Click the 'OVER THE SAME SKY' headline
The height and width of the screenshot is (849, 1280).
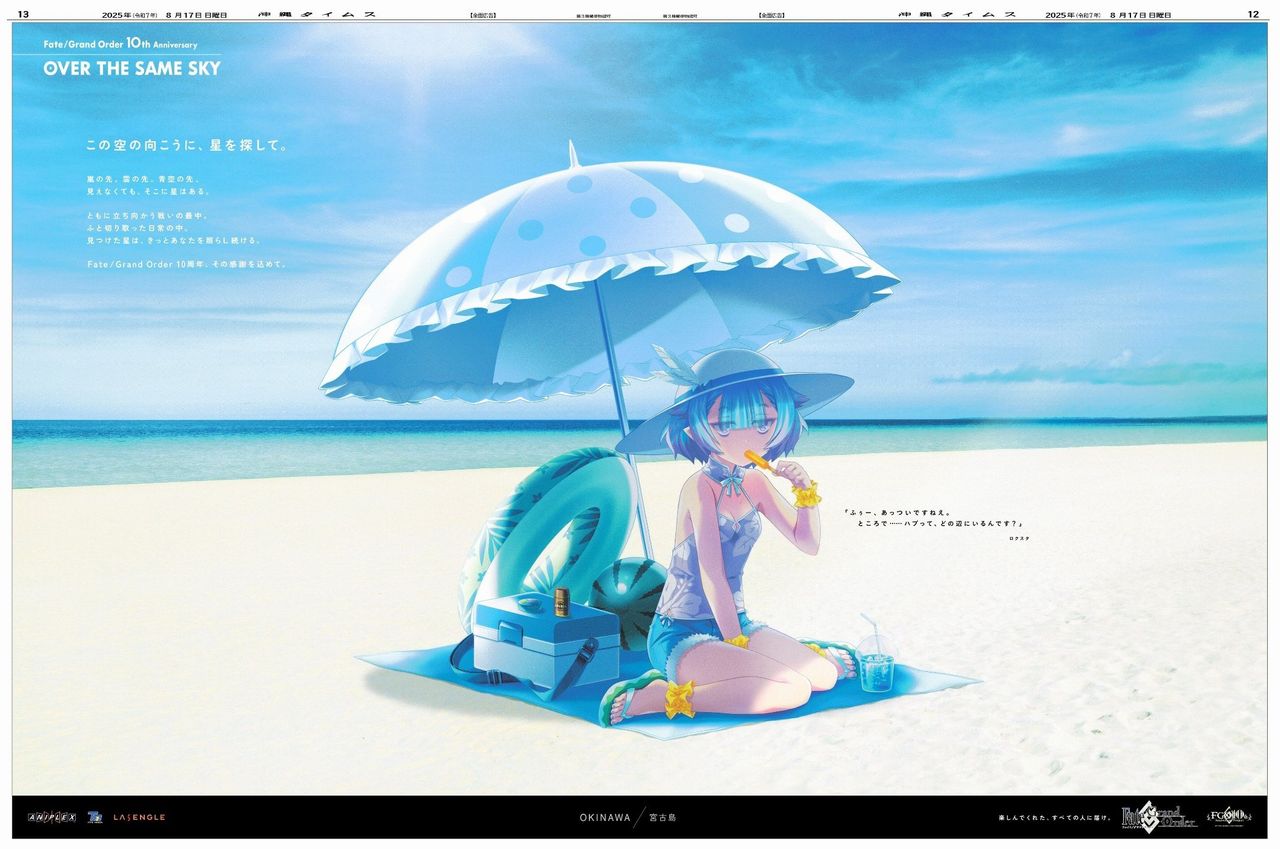132,69
